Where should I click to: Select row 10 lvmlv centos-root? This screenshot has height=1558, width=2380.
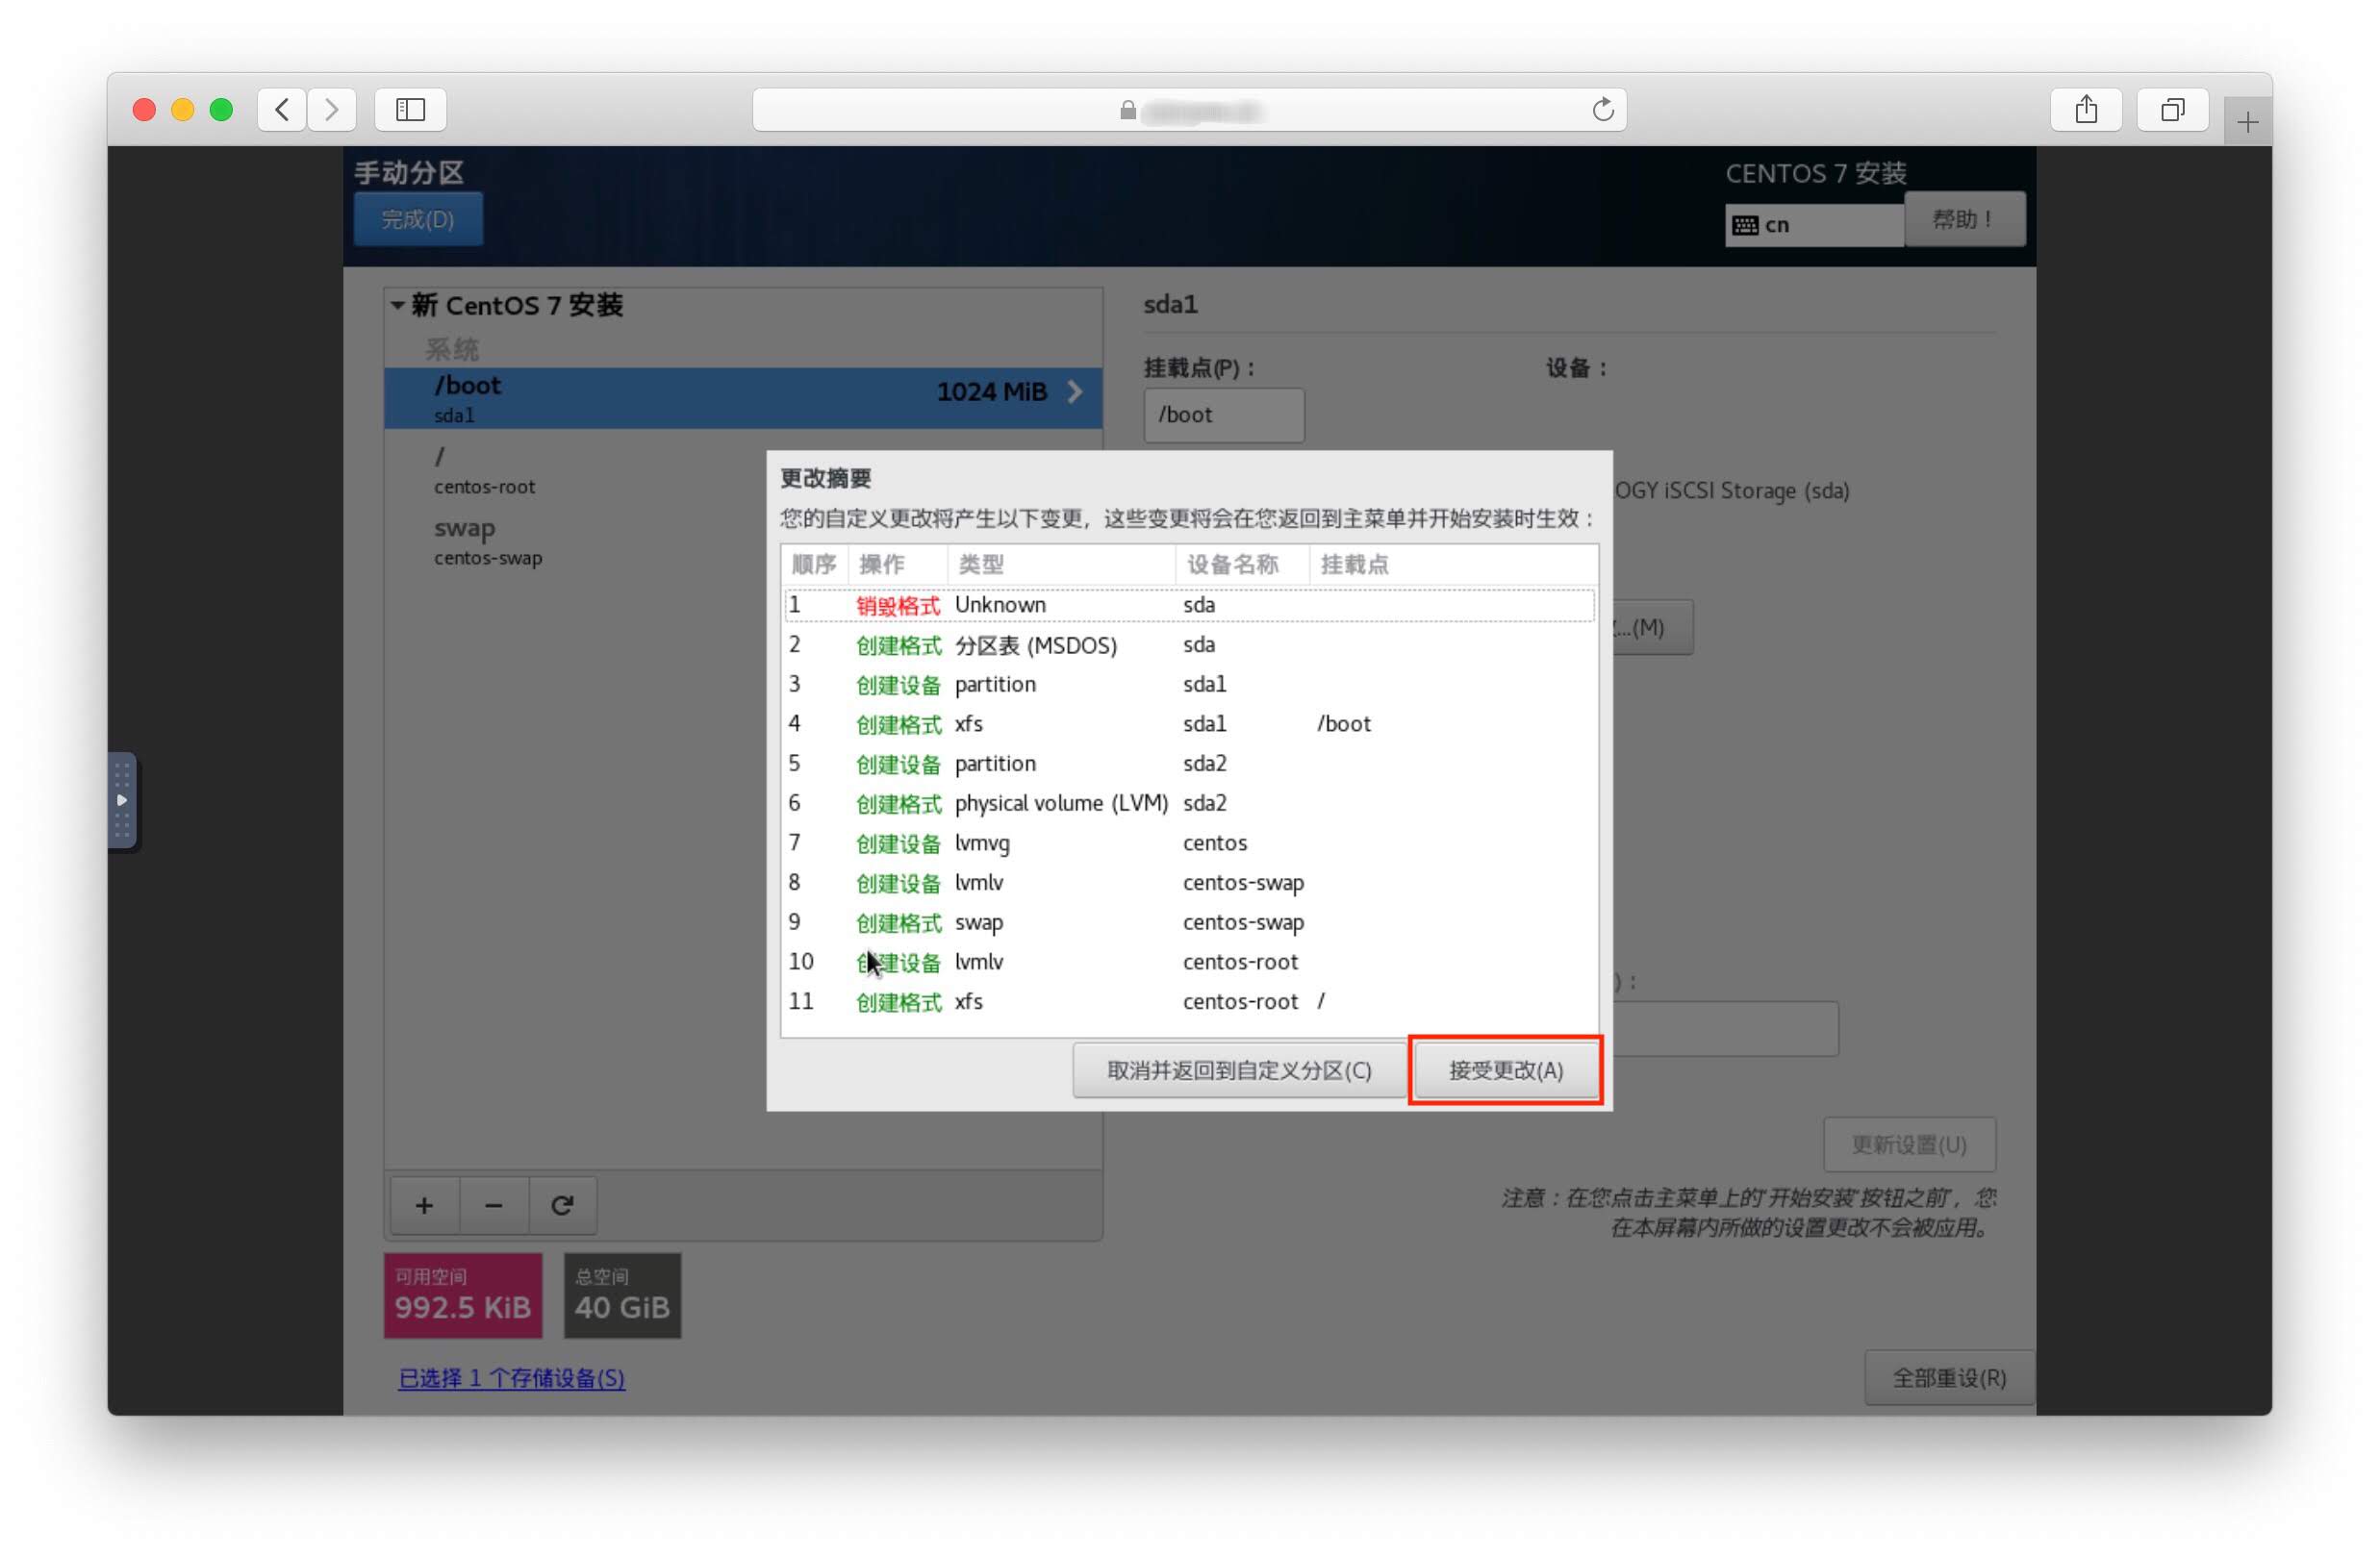(1189, 962)
